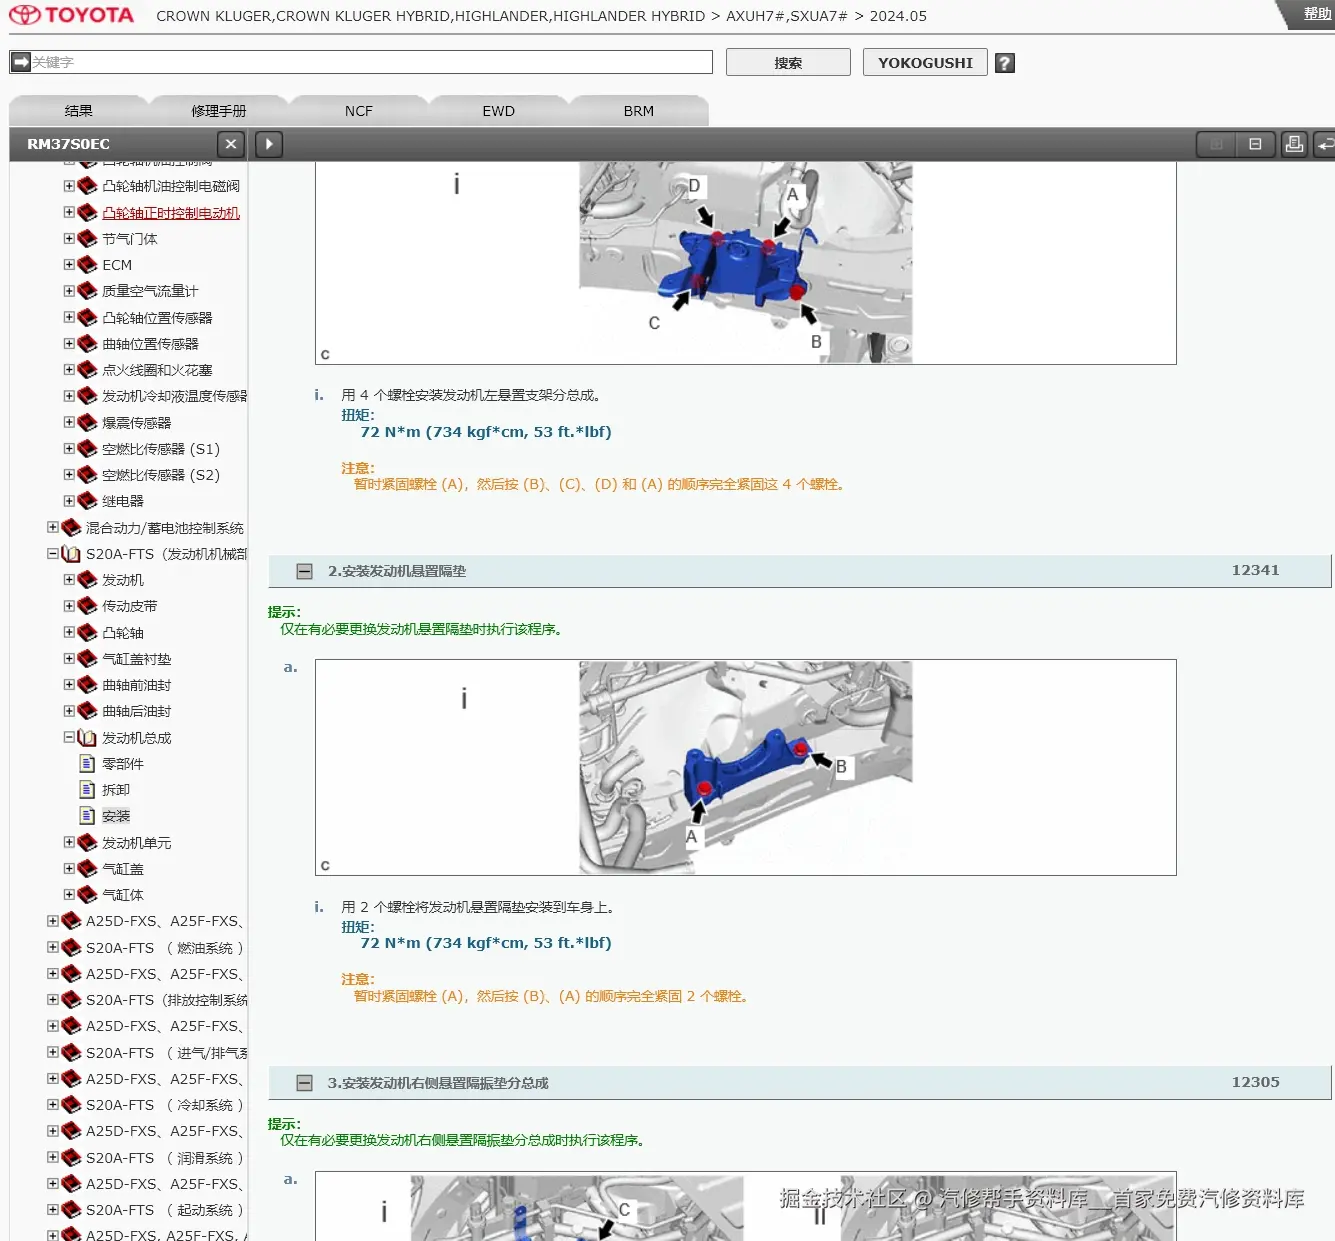Select the 拆卸 page in the tree

pos(116,790)
